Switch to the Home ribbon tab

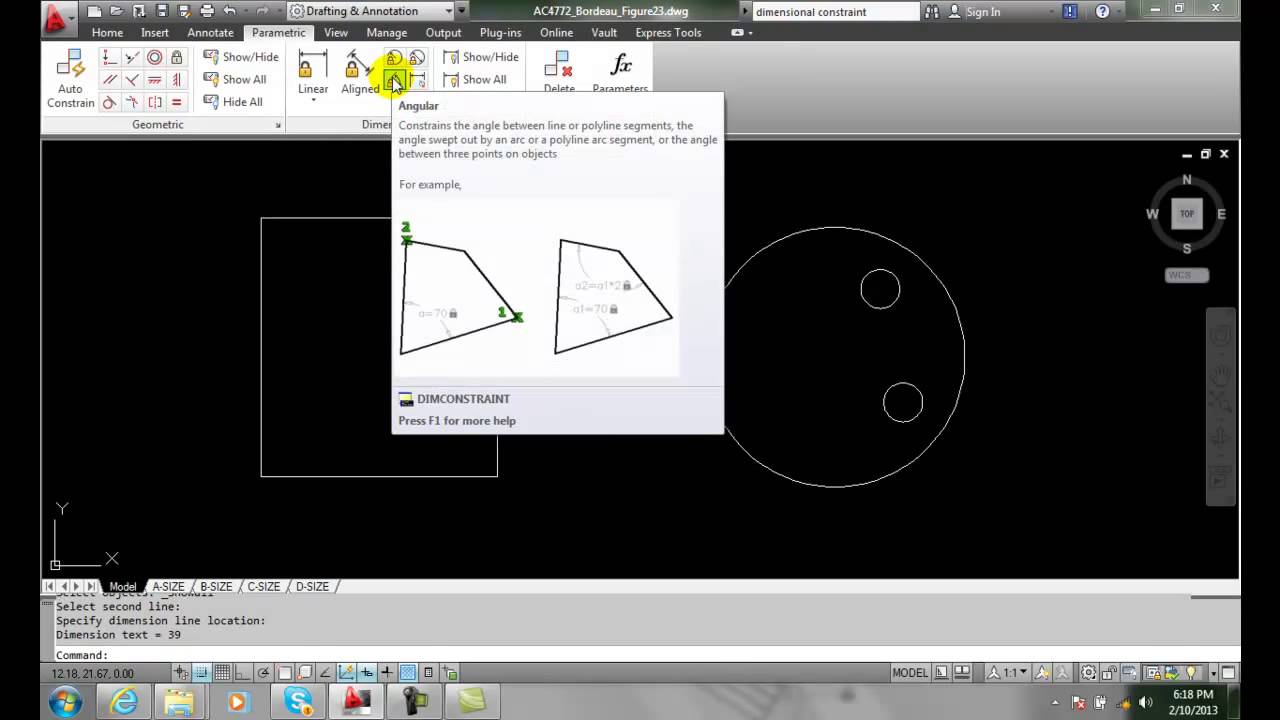(107, 33)
